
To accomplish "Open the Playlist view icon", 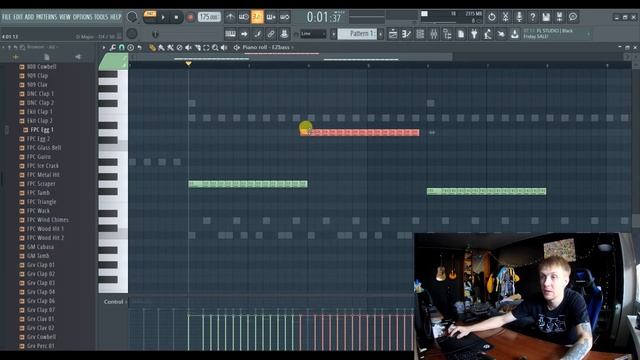I will pyautogui.click(x=393, y=34).
